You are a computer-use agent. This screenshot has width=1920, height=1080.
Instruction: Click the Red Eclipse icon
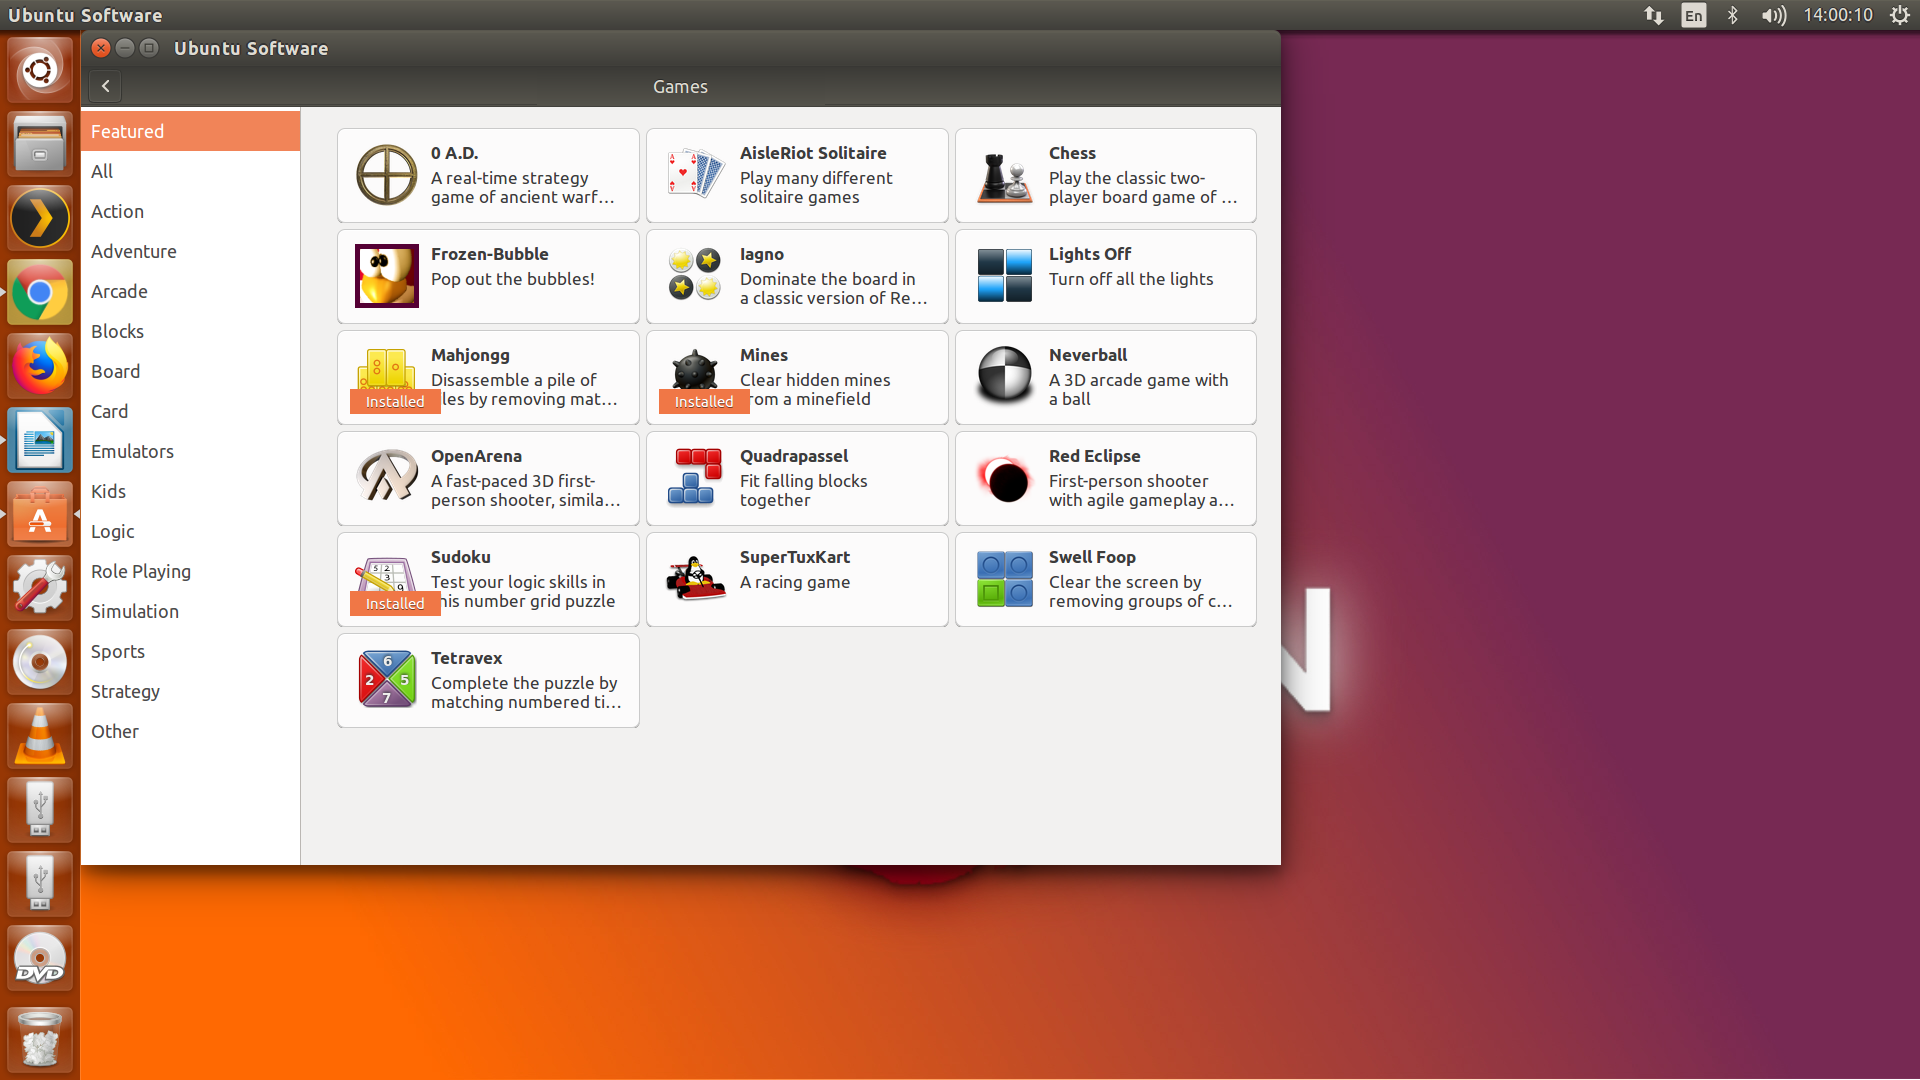(x=1004, y=478)
